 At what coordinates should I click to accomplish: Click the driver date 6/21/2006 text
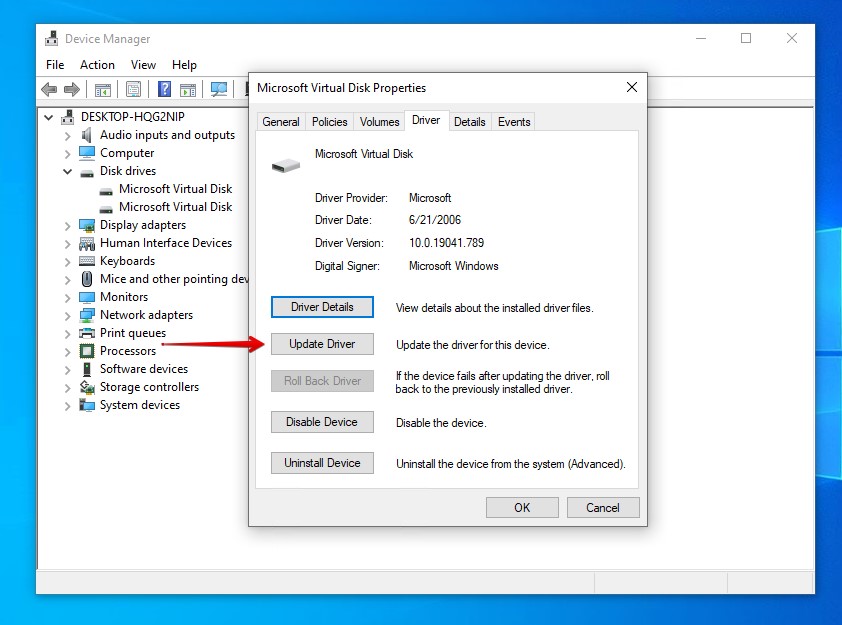(435, 220)
